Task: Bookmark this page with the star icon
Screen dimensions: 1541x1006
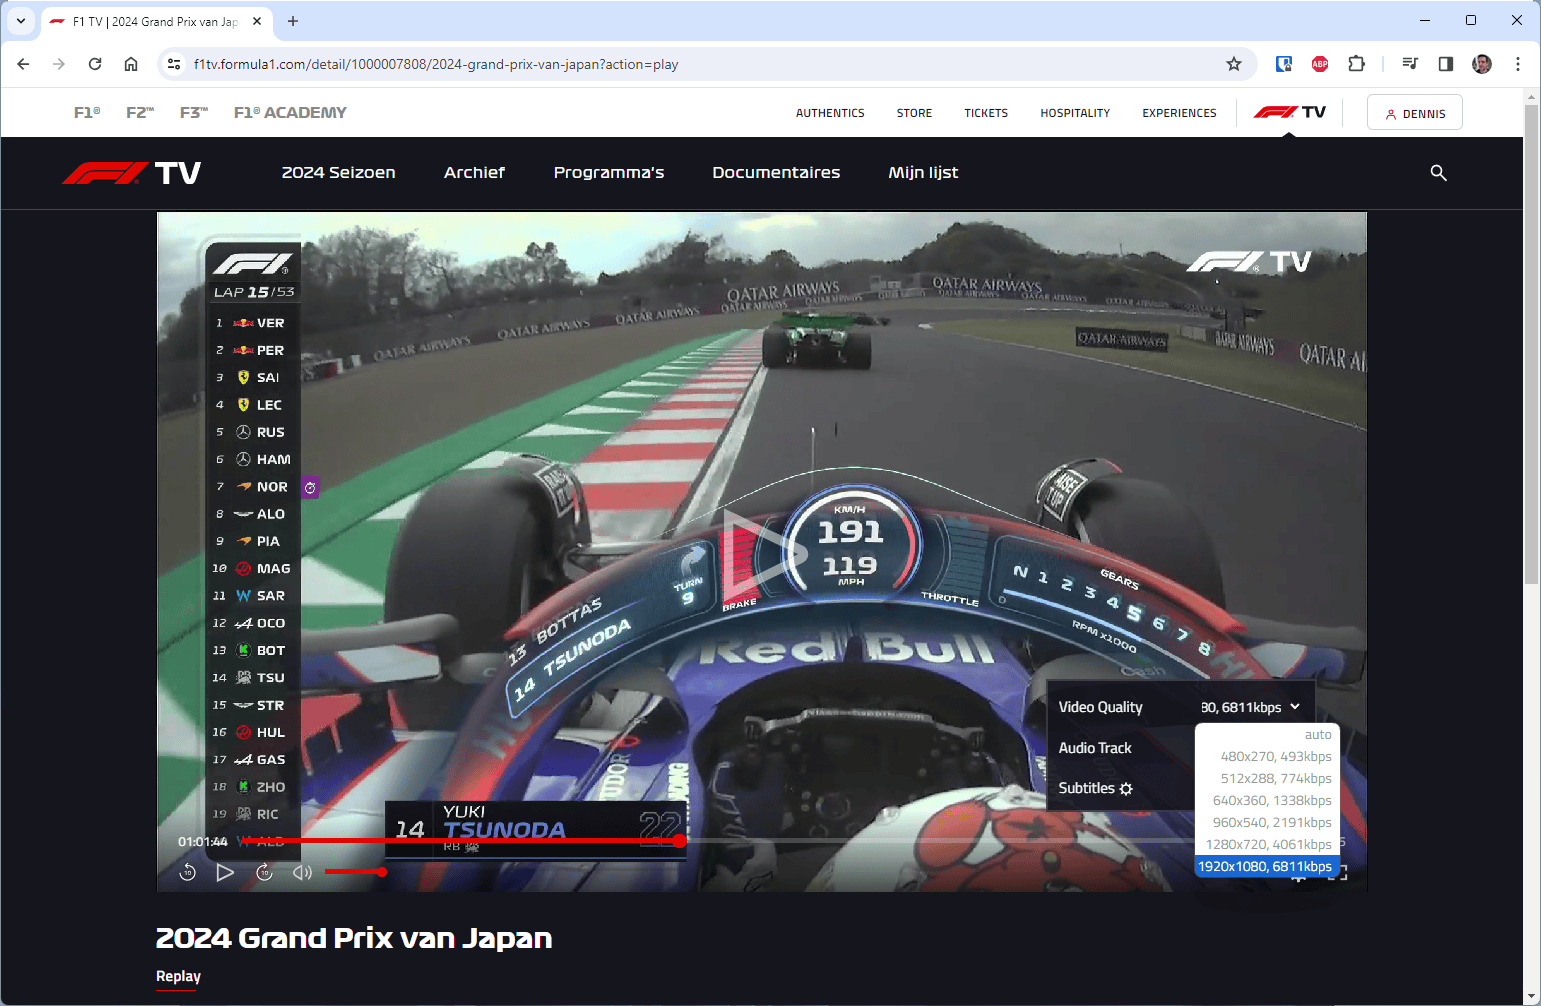Action: pos(1234,64)
